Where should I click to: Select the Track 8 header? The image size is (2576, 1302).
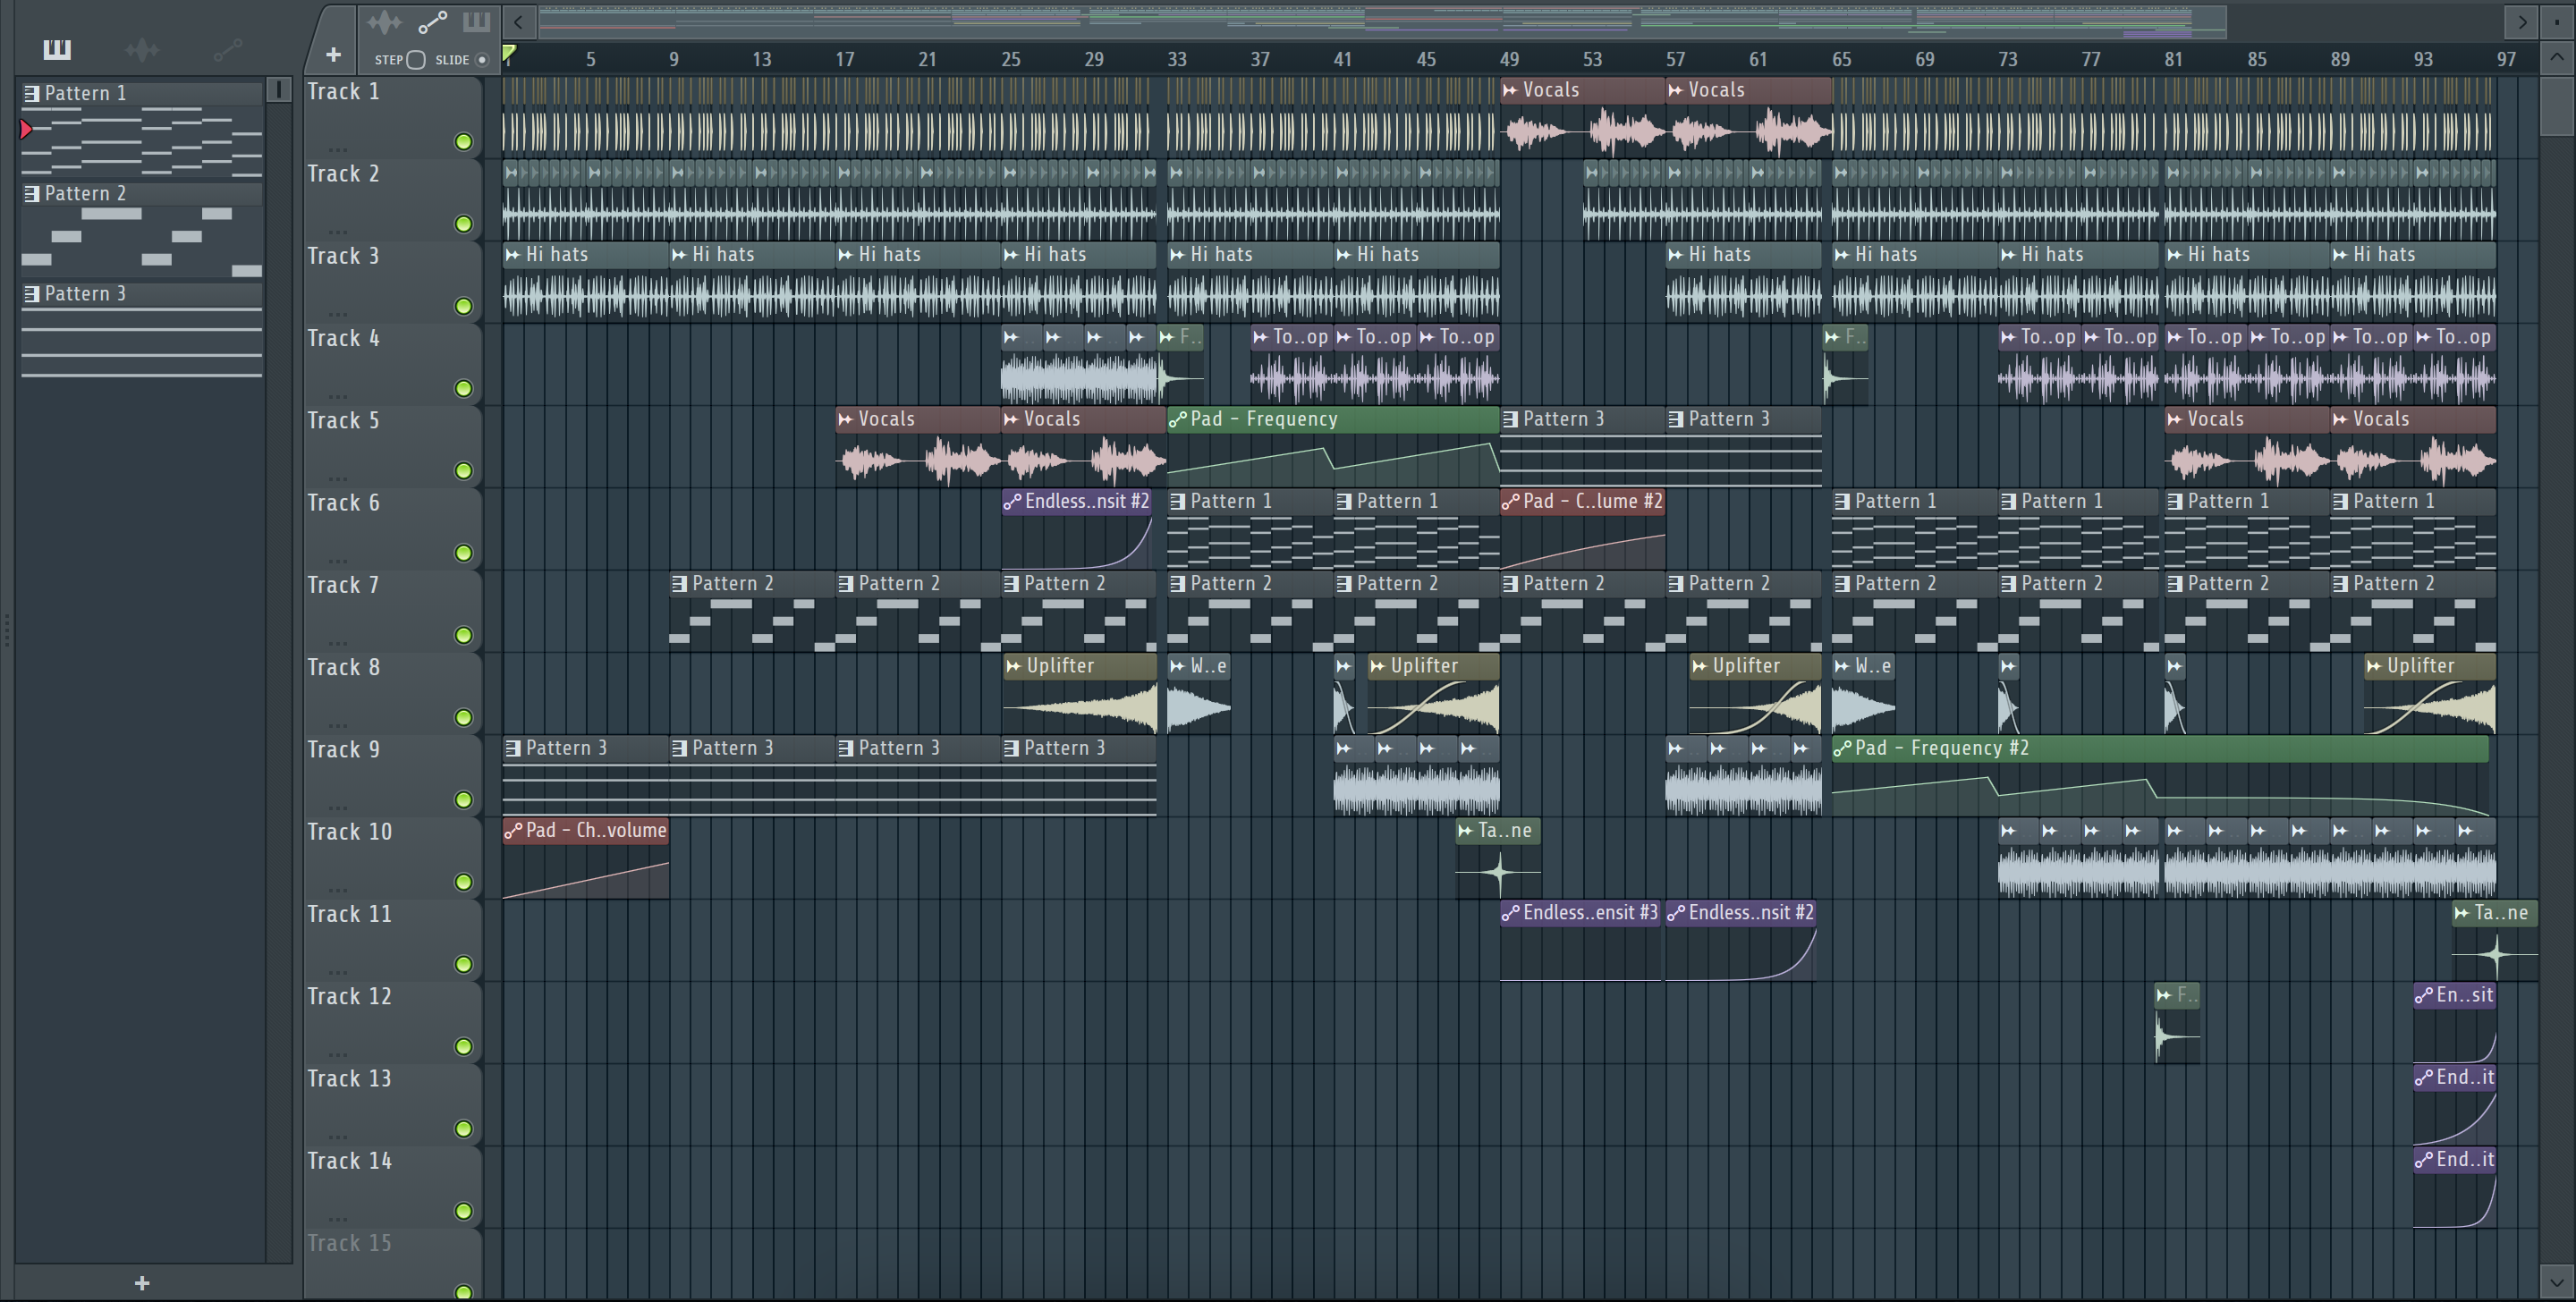point(392,693)
